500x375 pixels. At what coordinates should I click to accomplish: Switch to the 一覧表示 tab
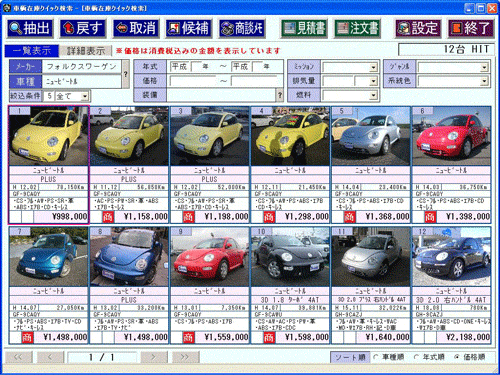click(32, 51)
